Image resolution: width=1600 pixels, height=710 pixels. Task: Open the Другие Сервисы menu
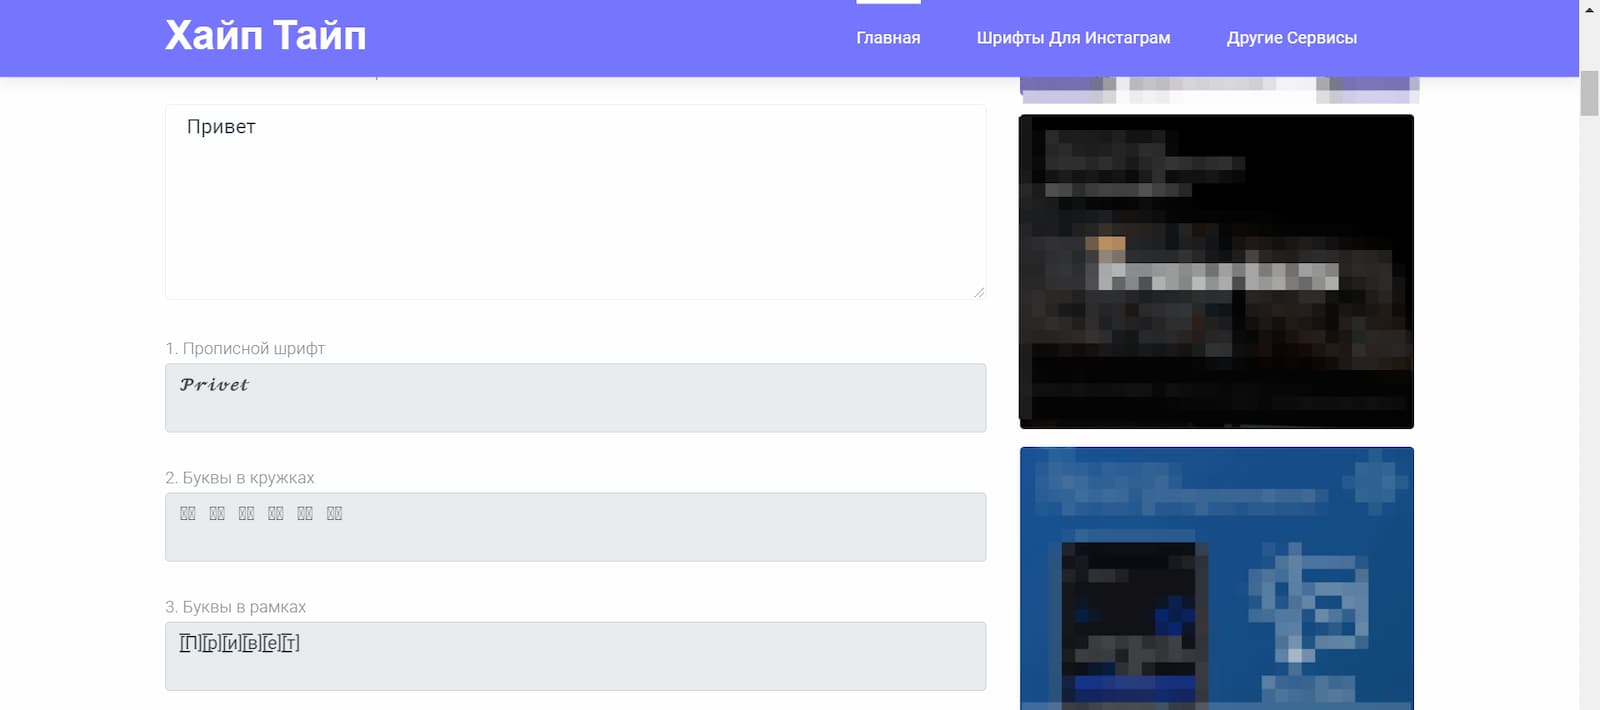1291,38
